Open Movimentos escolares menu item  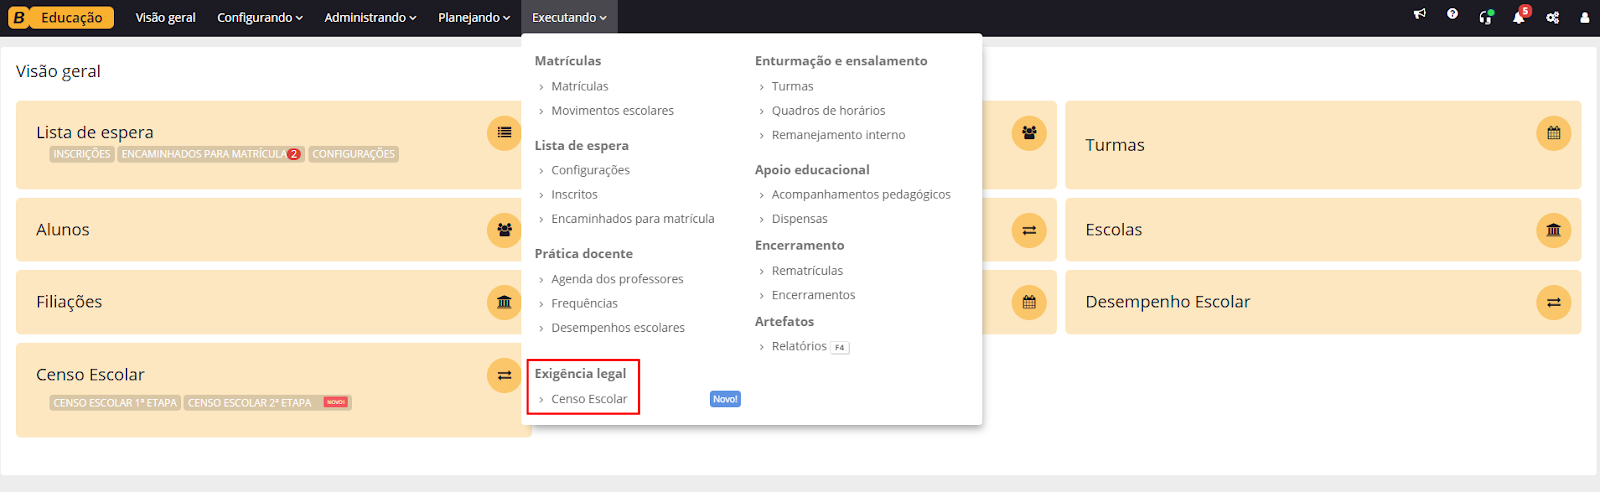[612, 111]
